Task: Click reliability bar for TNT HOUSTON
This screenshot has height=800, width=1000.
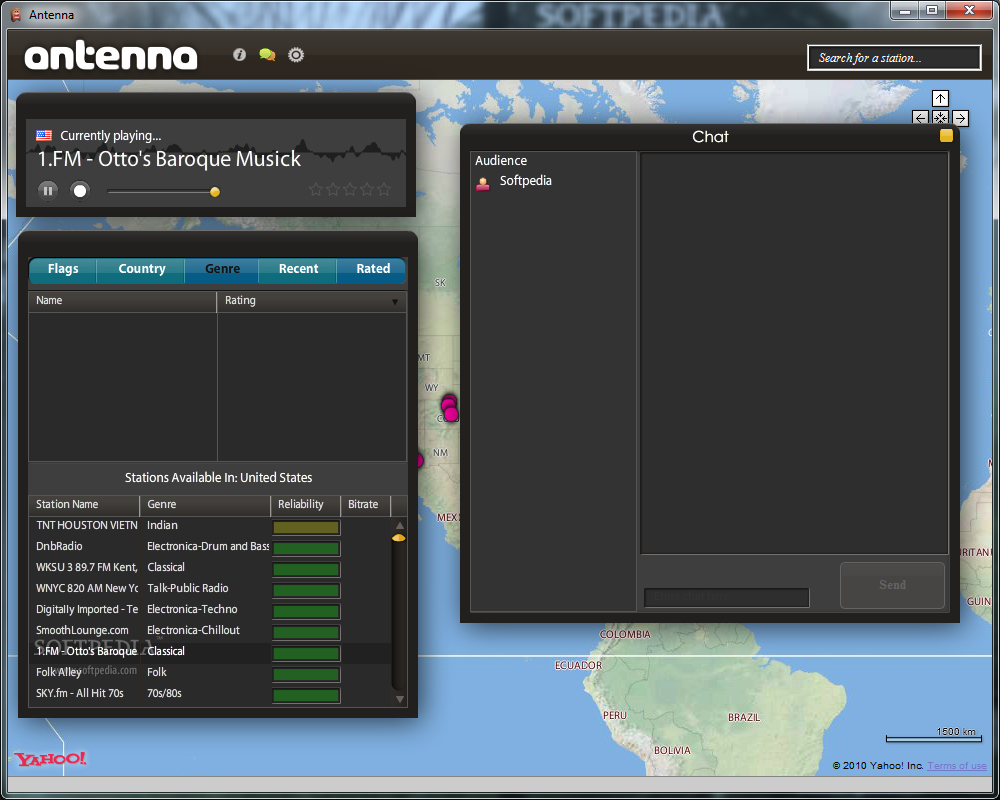Action: pos(306,528)
